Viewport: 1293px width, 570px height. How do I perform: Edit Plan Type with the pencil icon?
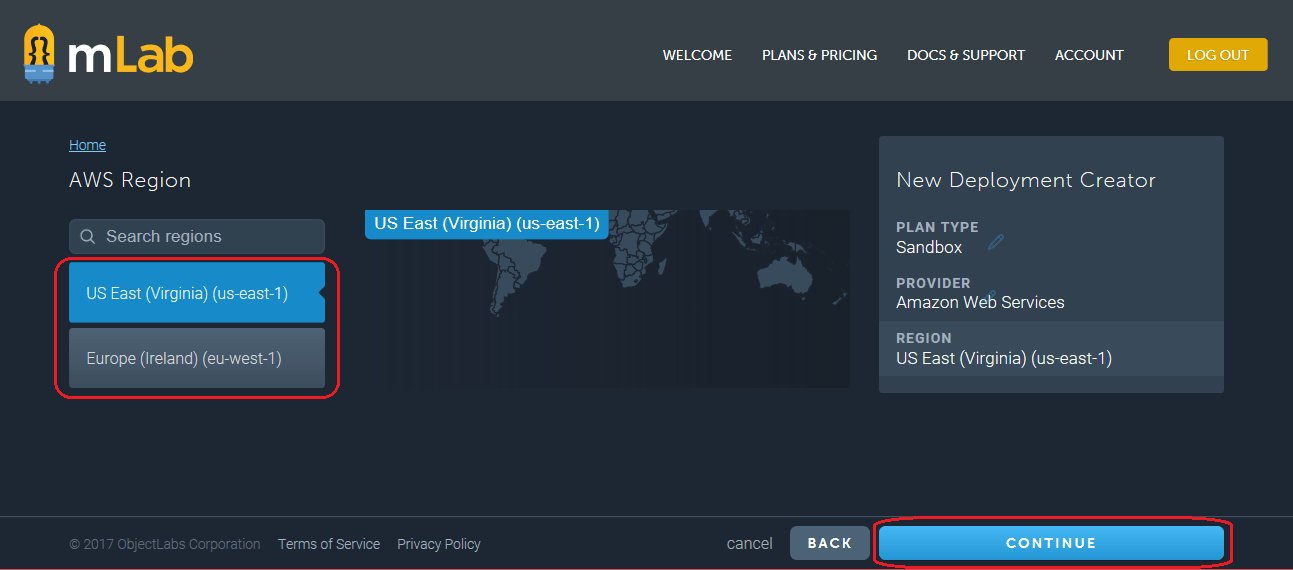point(995,242)
